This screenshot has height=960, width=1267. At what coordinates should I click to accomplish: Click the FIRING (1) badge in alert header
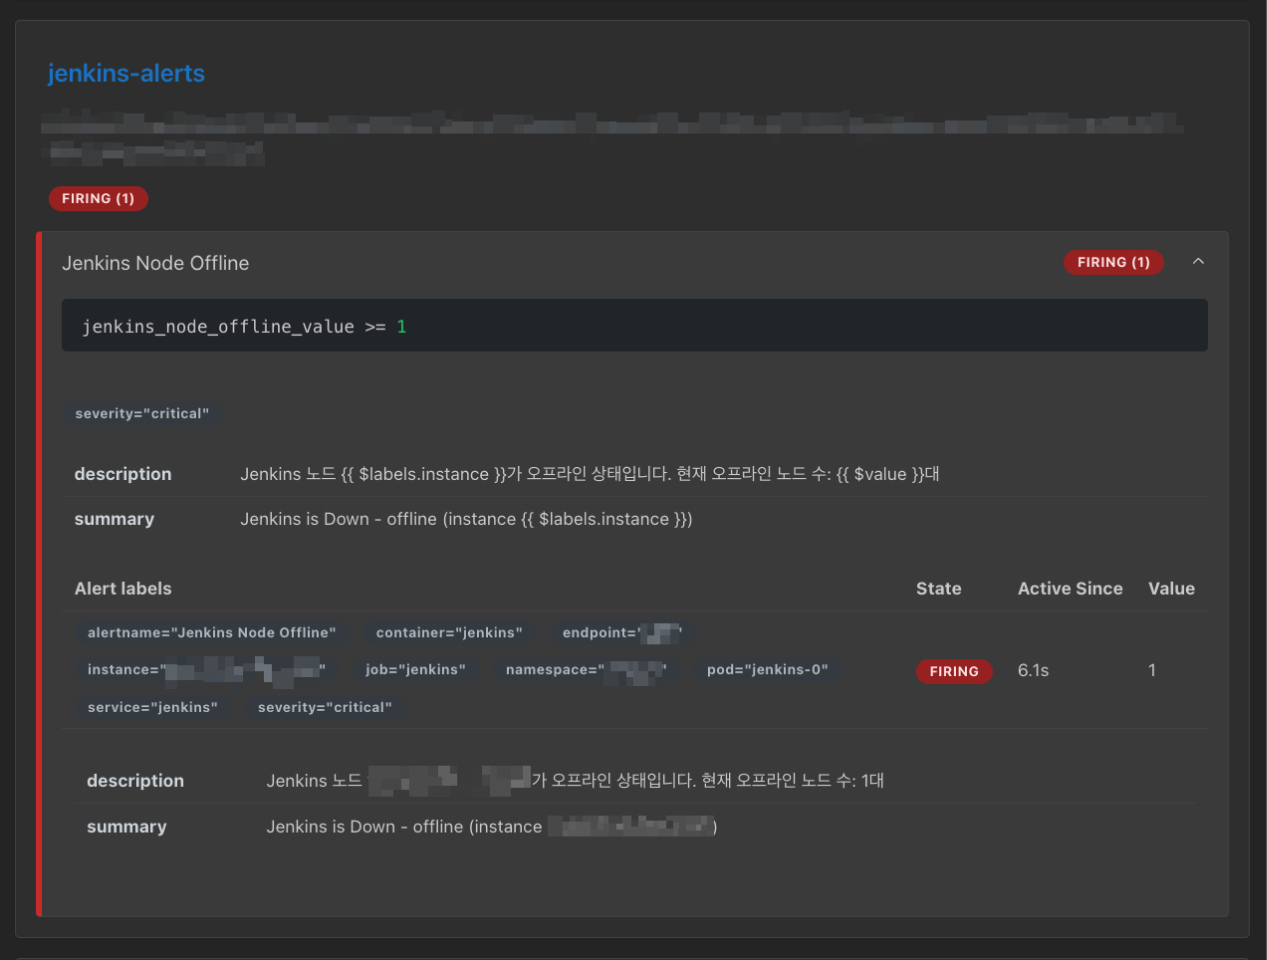pos(1113,262)
